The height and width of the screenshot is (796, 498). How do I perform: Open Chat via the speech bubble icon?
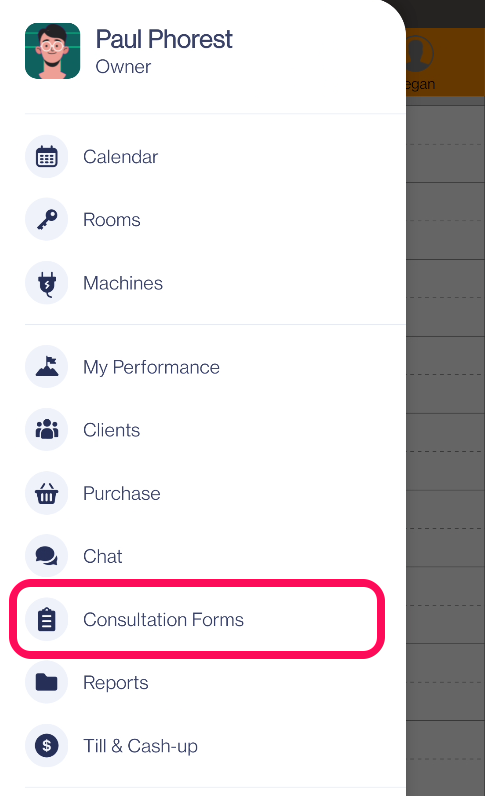46,556
